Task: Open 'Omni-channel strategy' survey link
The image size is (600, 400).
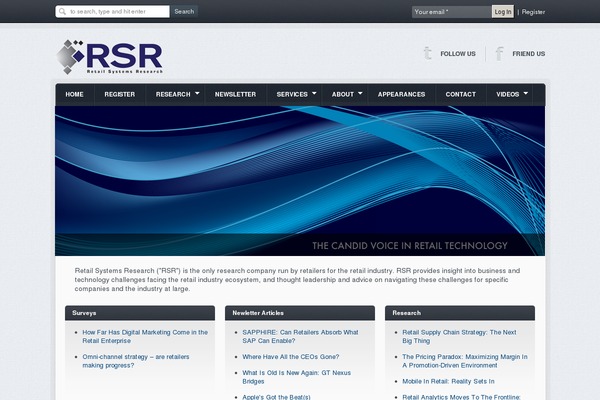Action: [x=136, y=361]
